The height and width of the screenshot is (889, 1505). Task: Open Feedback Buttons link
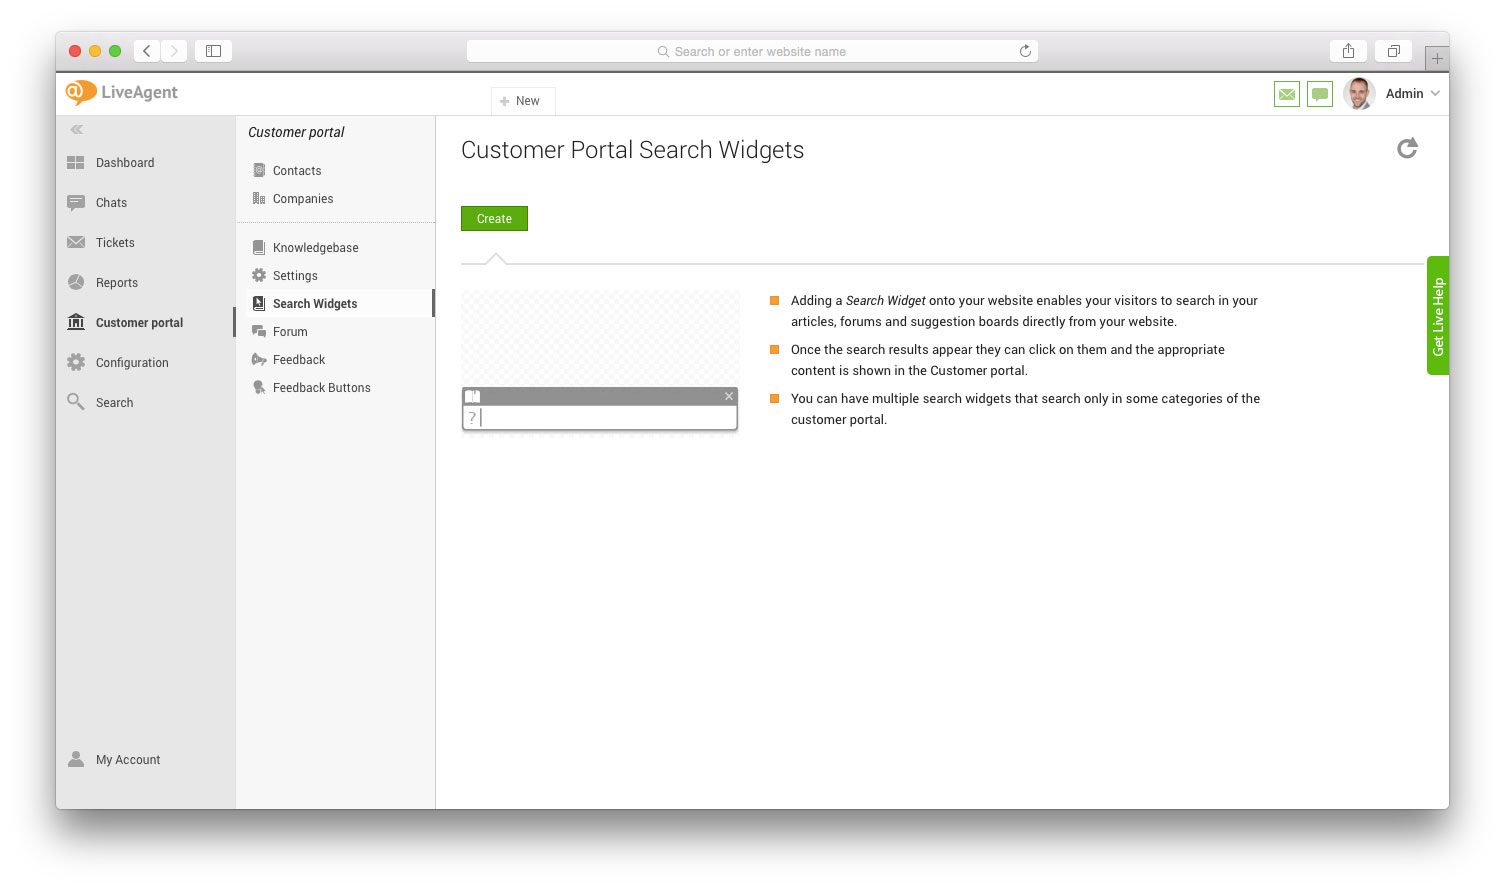322,388
